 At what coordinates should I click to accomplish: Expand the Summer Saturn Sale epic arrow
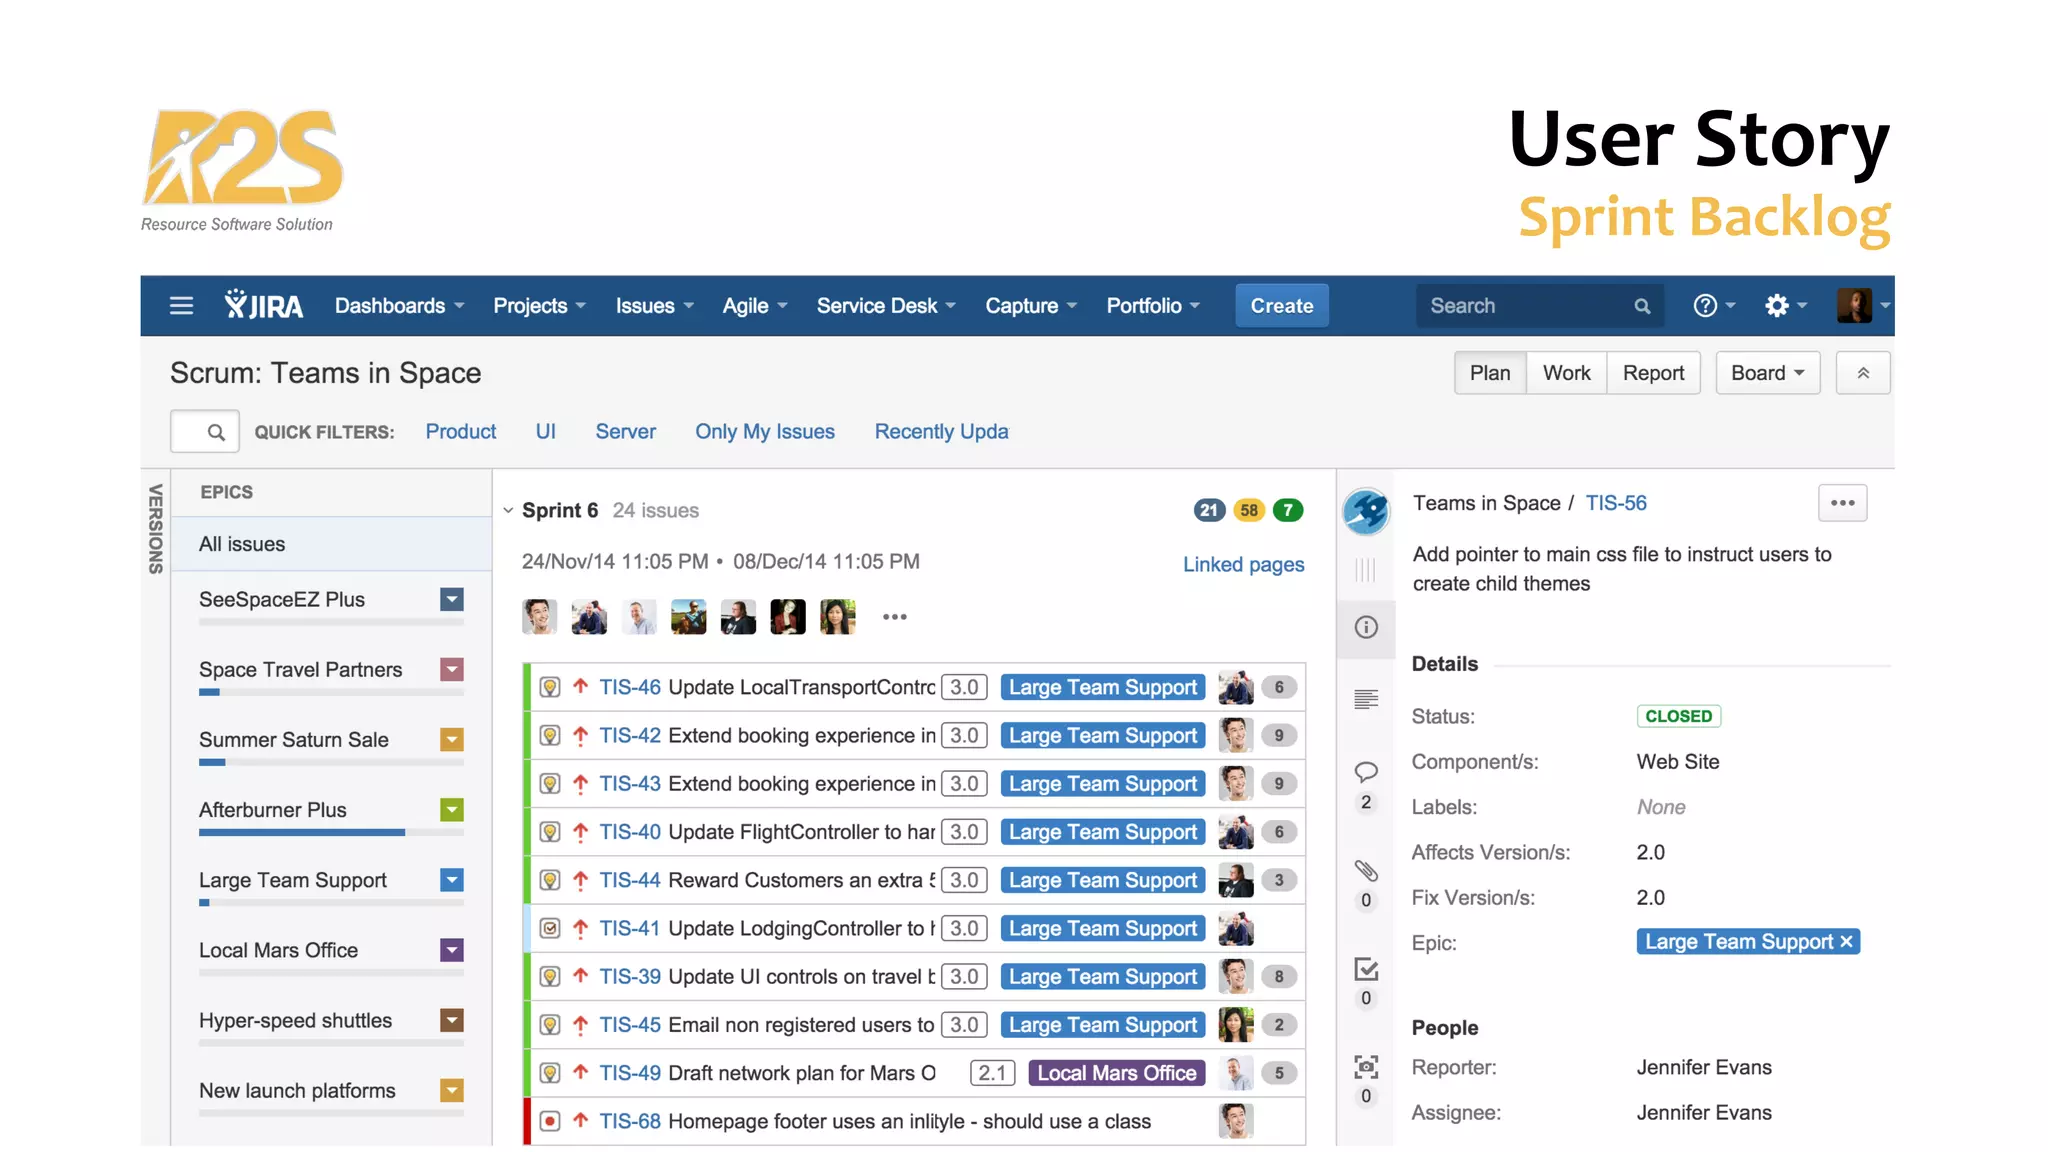(x=452, y=739)
